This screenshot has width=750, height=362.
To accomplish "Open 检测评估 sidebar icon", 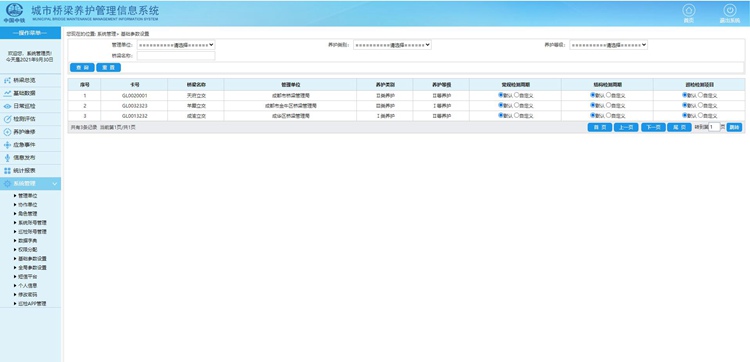I will (7, 119).
